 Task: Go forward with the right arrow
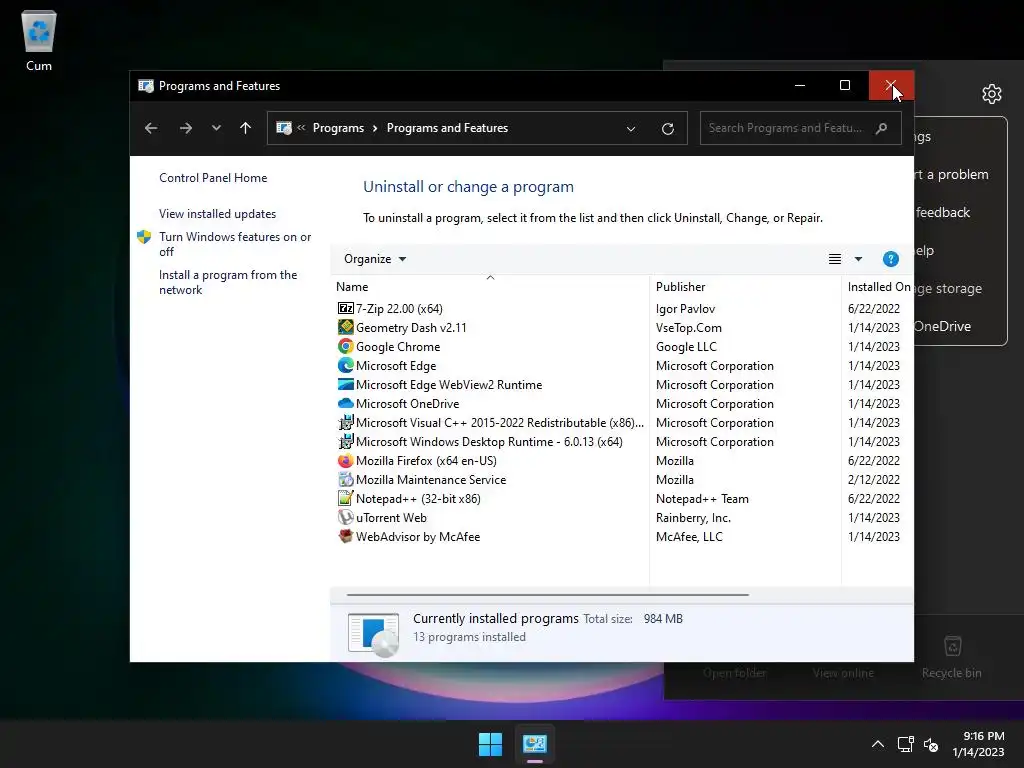point(185,128)
